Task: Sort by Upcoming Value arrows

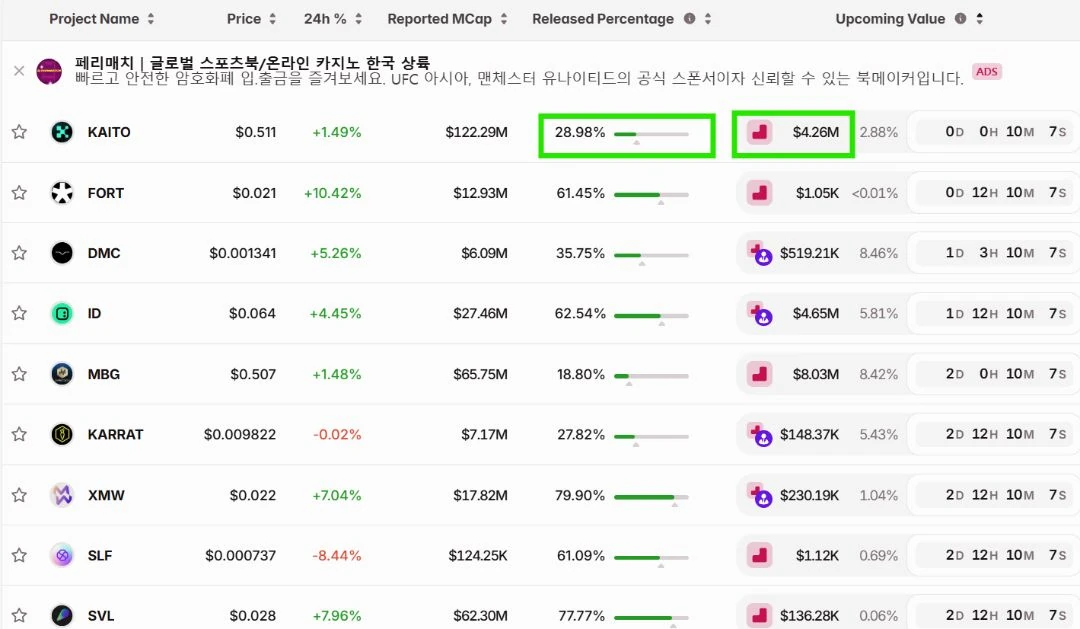Action: [x=979, y=19]
